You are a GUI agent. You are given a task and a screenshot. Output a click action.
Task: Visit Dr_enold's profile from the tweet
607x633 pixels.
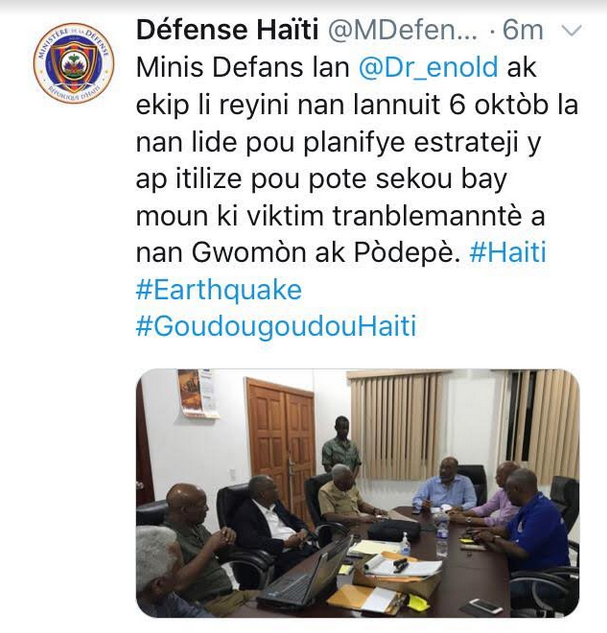click(x=428, y=67)
